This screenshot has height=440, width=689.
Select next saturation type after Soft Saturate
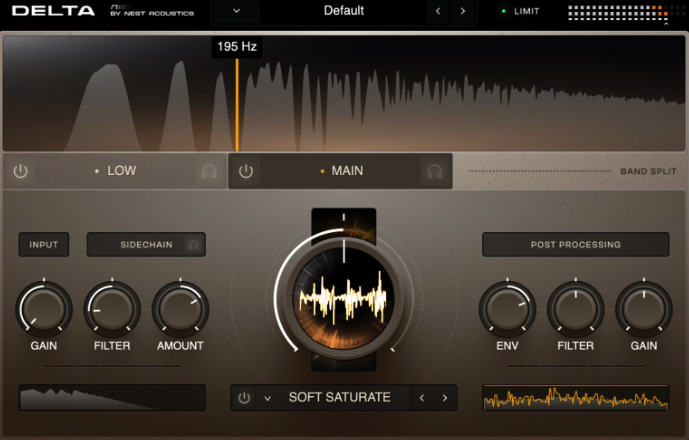point(444,398)
